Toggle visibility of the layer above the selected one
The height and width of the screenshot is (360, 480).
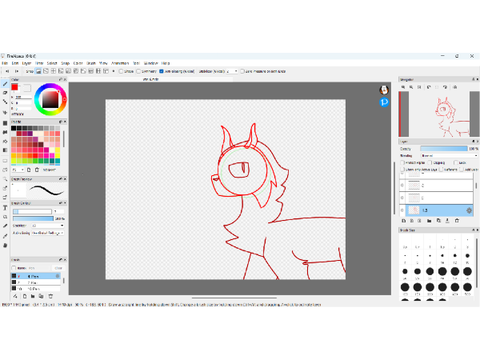[402, 198]
